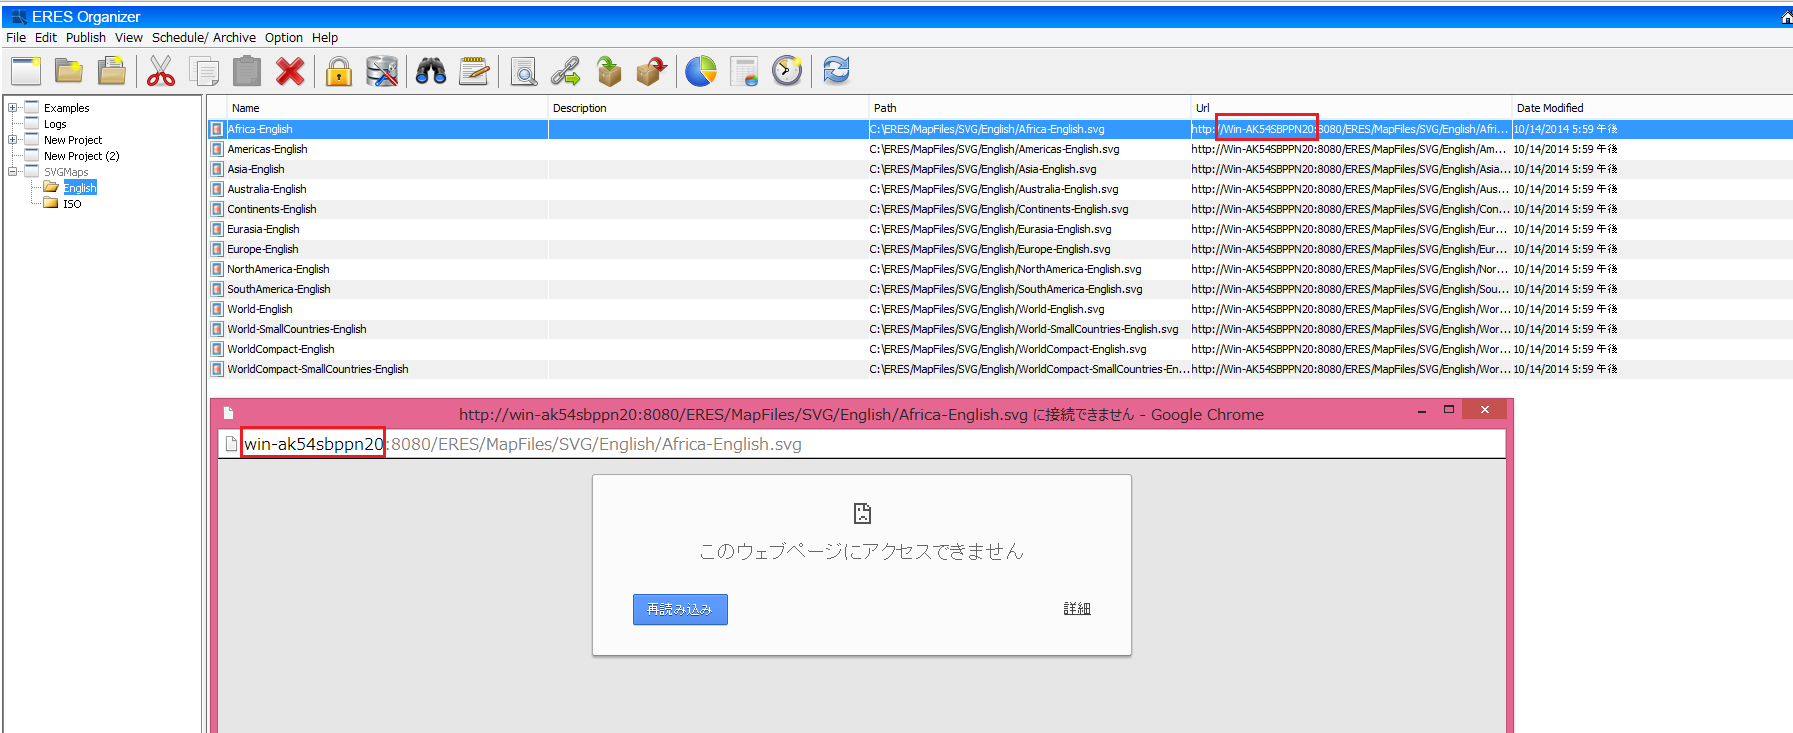Screen dimensions: 1793x733
Task: Select the Americas-English row
Action: point(1000,149)
